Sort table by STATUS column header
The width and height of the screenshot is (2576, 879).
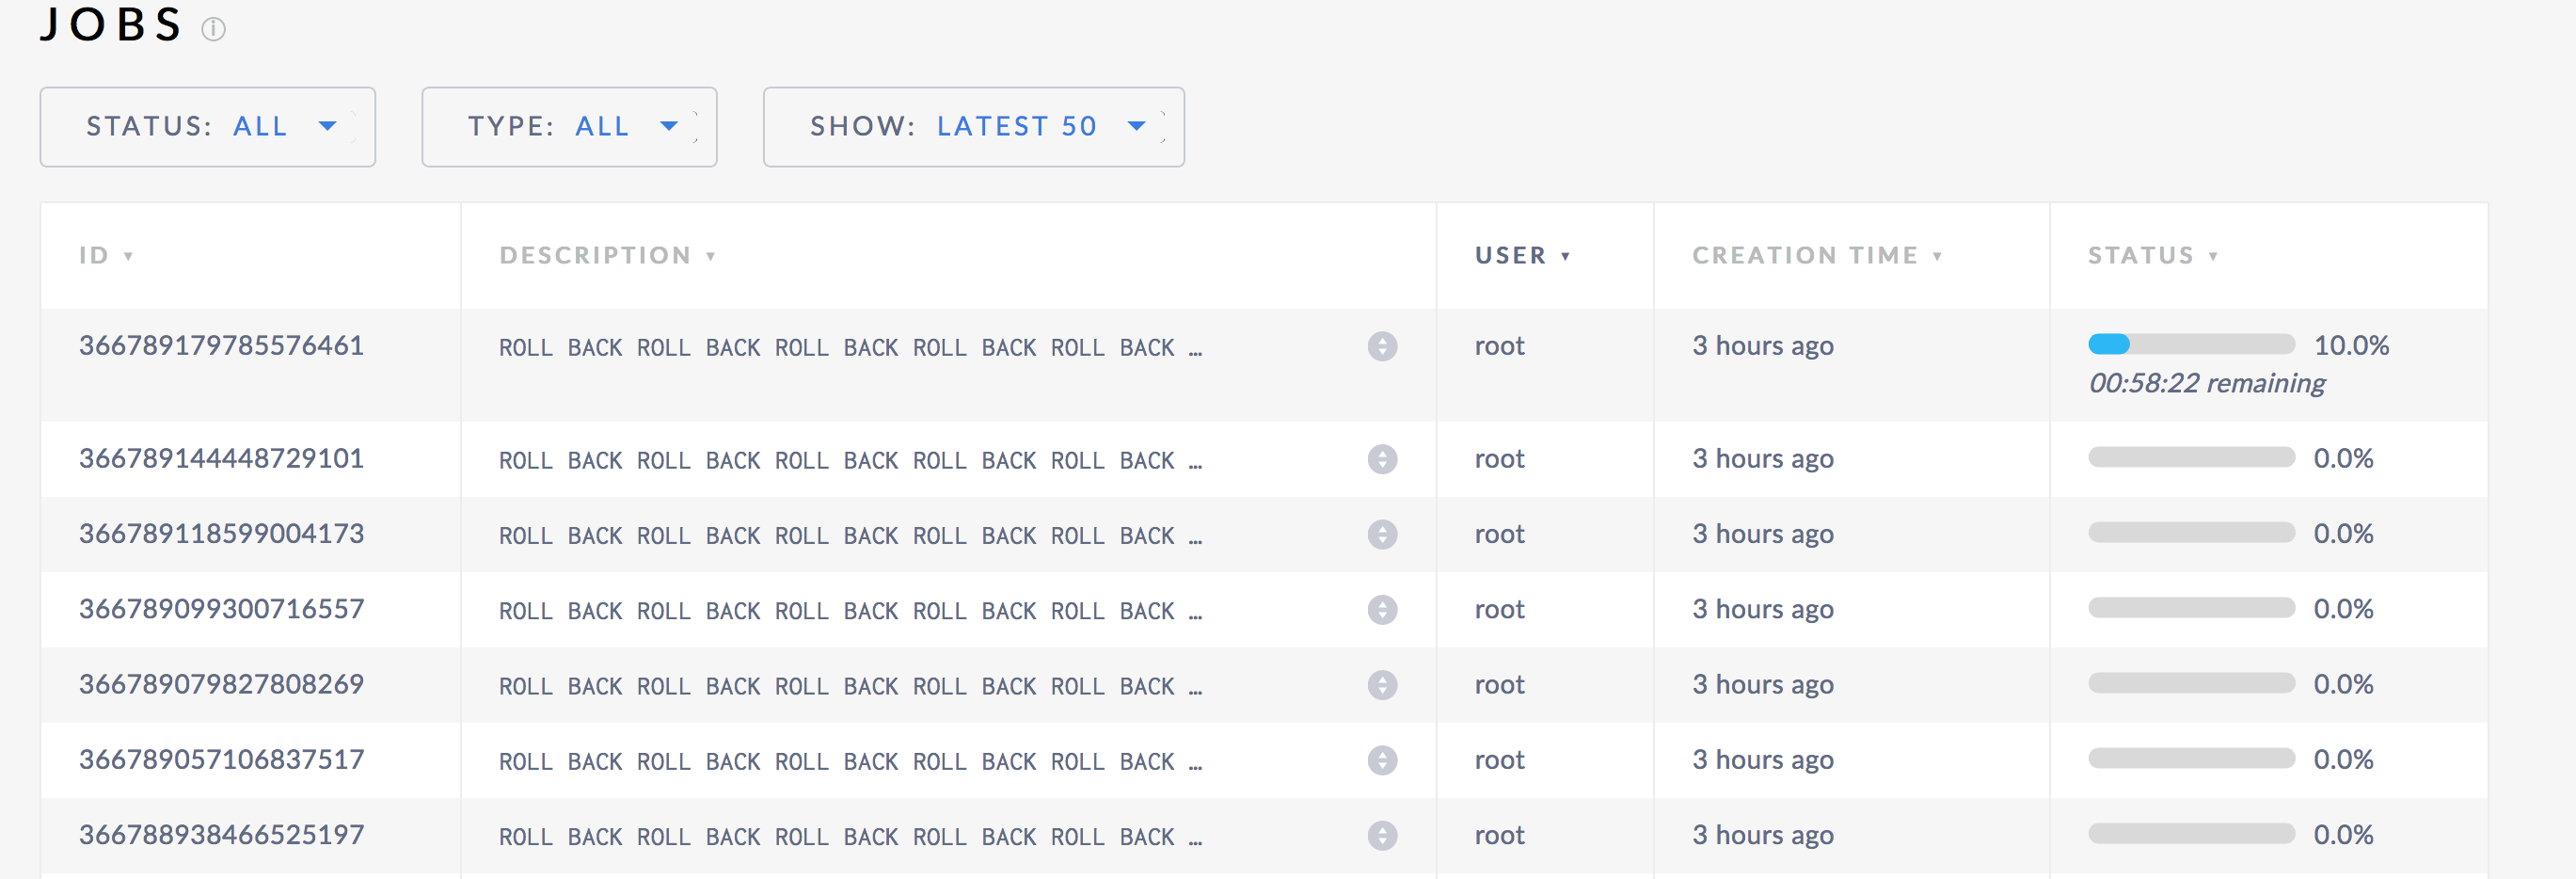pyautogui.click(x=2153, y=256)
